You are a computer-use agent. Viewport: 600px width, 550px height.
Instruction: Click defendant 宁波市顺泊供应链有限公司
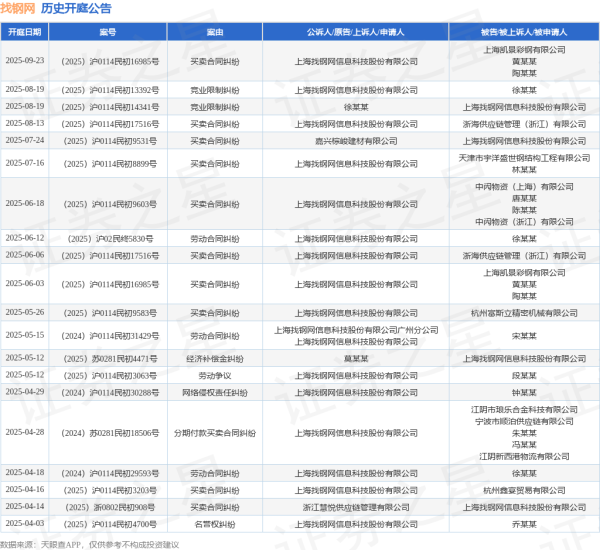tap(524, 421)
